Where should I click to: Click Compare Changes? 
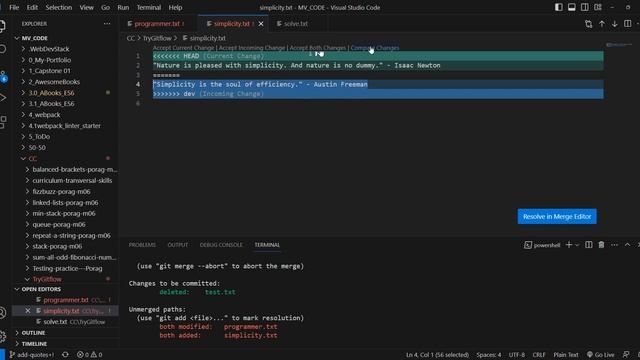[375, 48]
